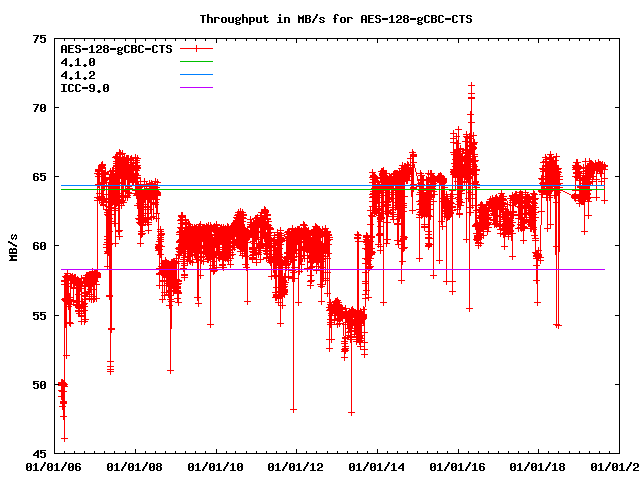This screenshot has width=640, height=480.
Task: Click the 01/01/10 x-axis date label
Action: [x=214, y=467]
